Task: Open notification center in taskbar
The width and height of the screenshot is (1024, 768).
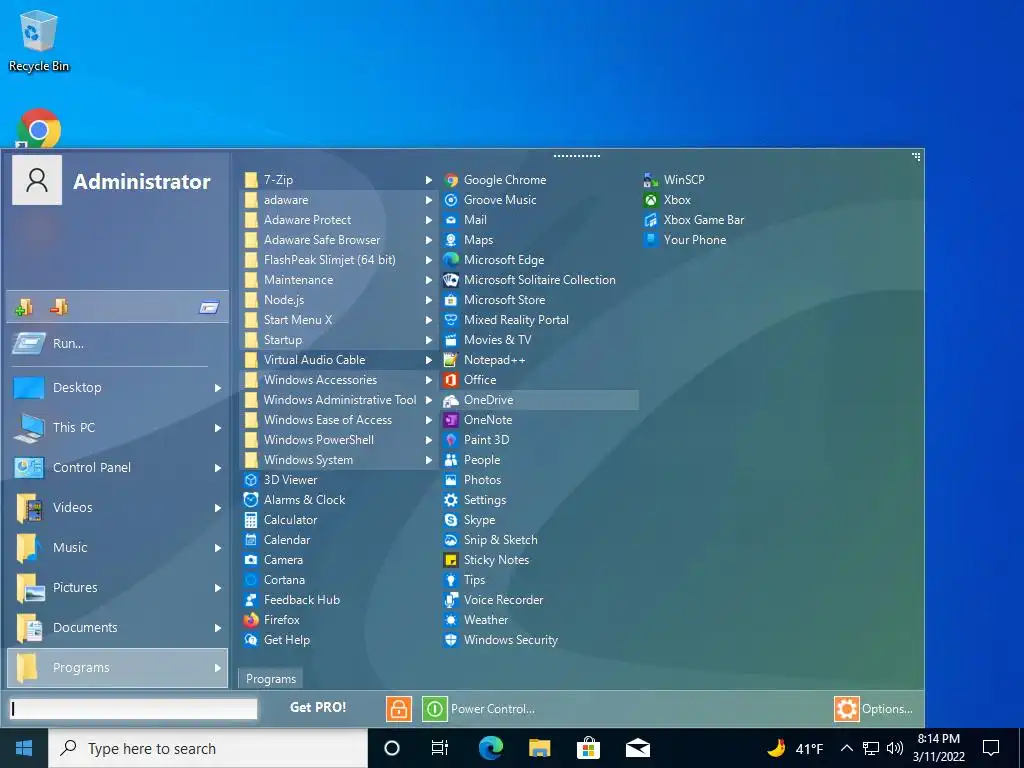Action: 991,748
